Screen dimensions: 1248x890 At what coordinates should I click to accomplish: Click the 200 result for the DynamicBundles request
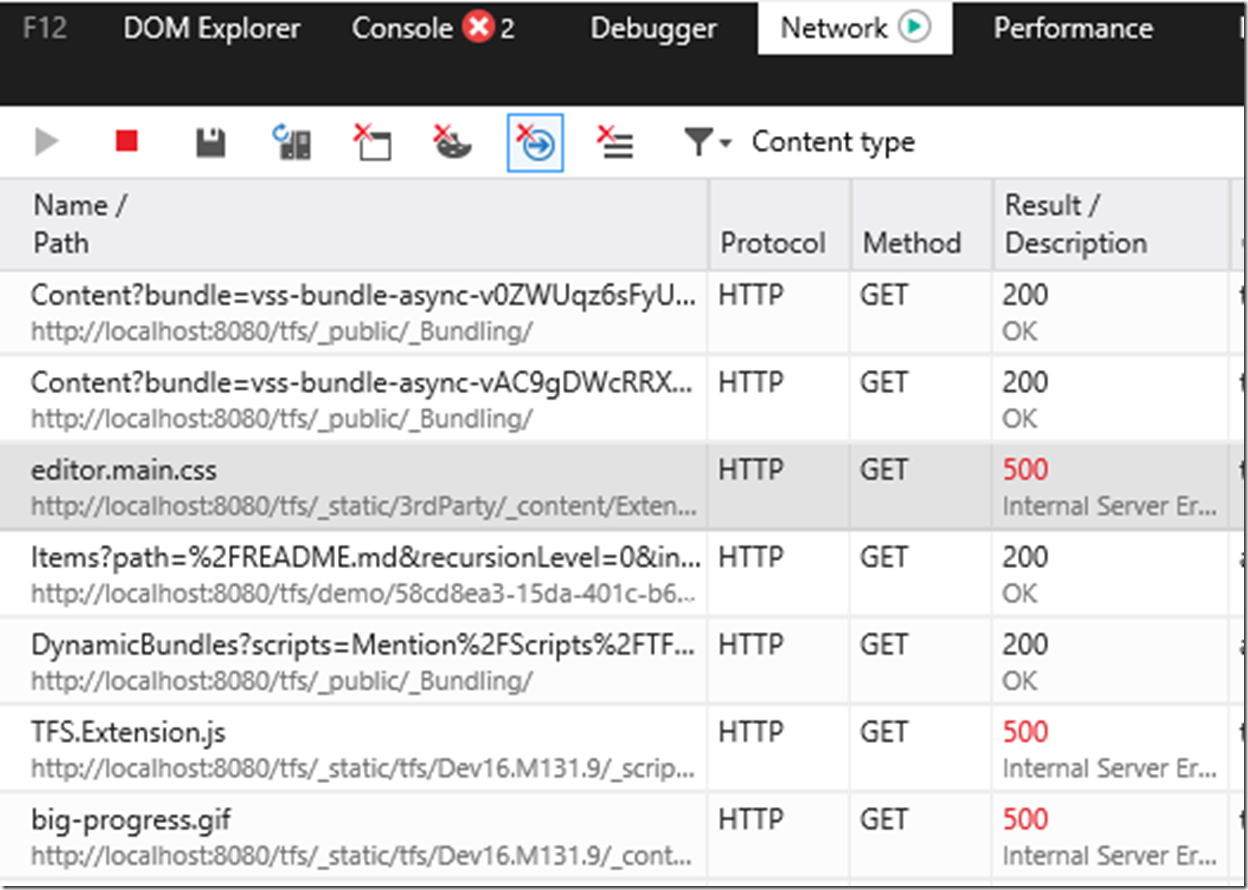(x=1026, y=644)
